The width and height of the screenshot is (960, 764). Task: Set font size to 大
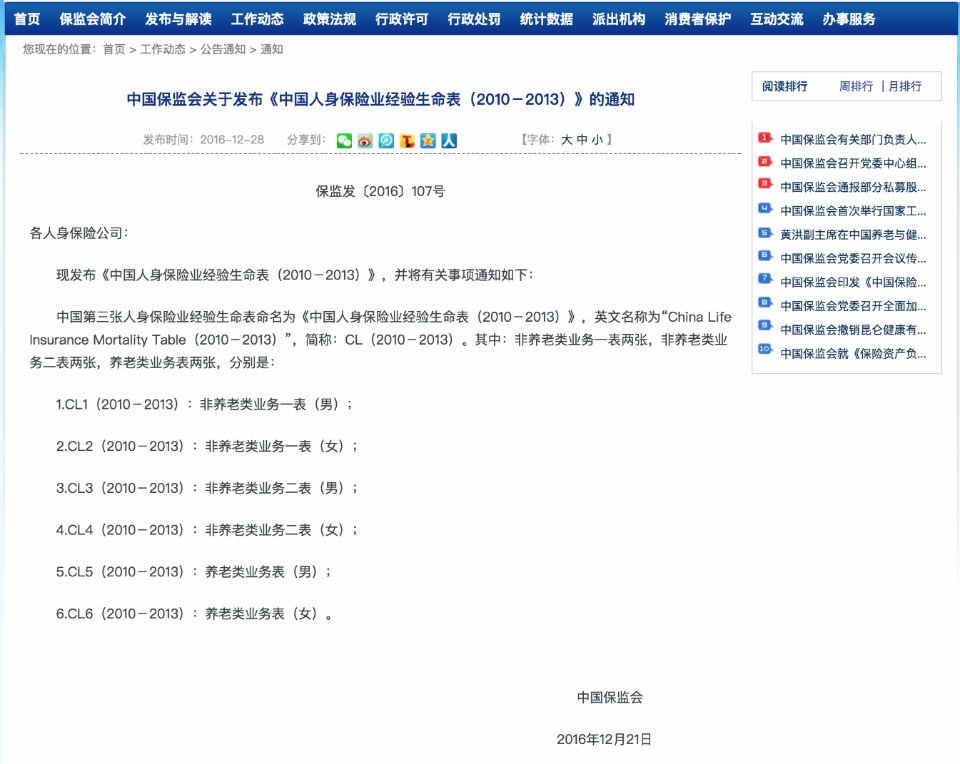567,140
